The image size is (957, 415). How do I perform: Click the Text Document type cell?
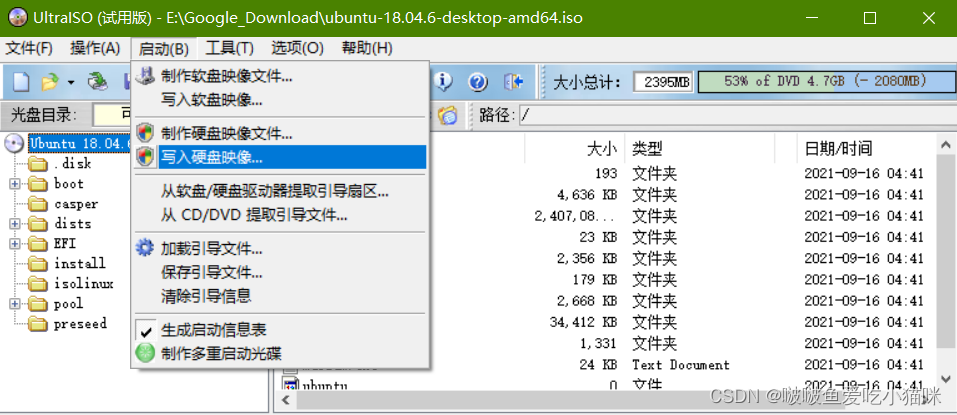pos(681,365)
